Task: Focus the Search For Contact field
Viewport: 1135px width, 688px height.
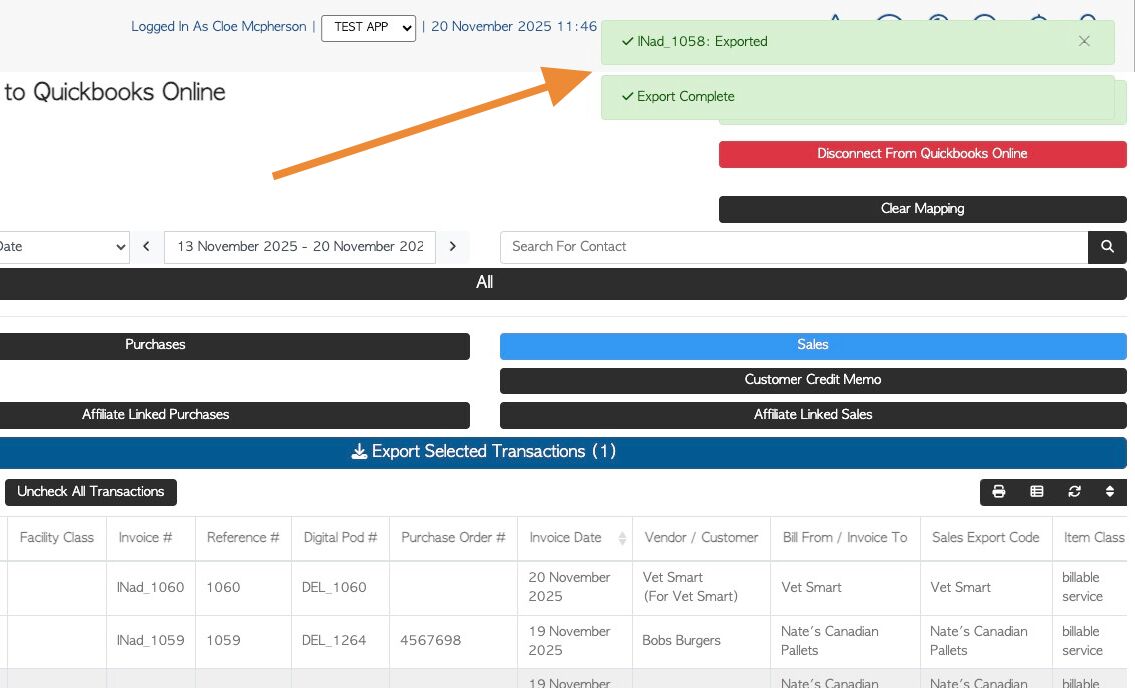Action: coord(793,247)
